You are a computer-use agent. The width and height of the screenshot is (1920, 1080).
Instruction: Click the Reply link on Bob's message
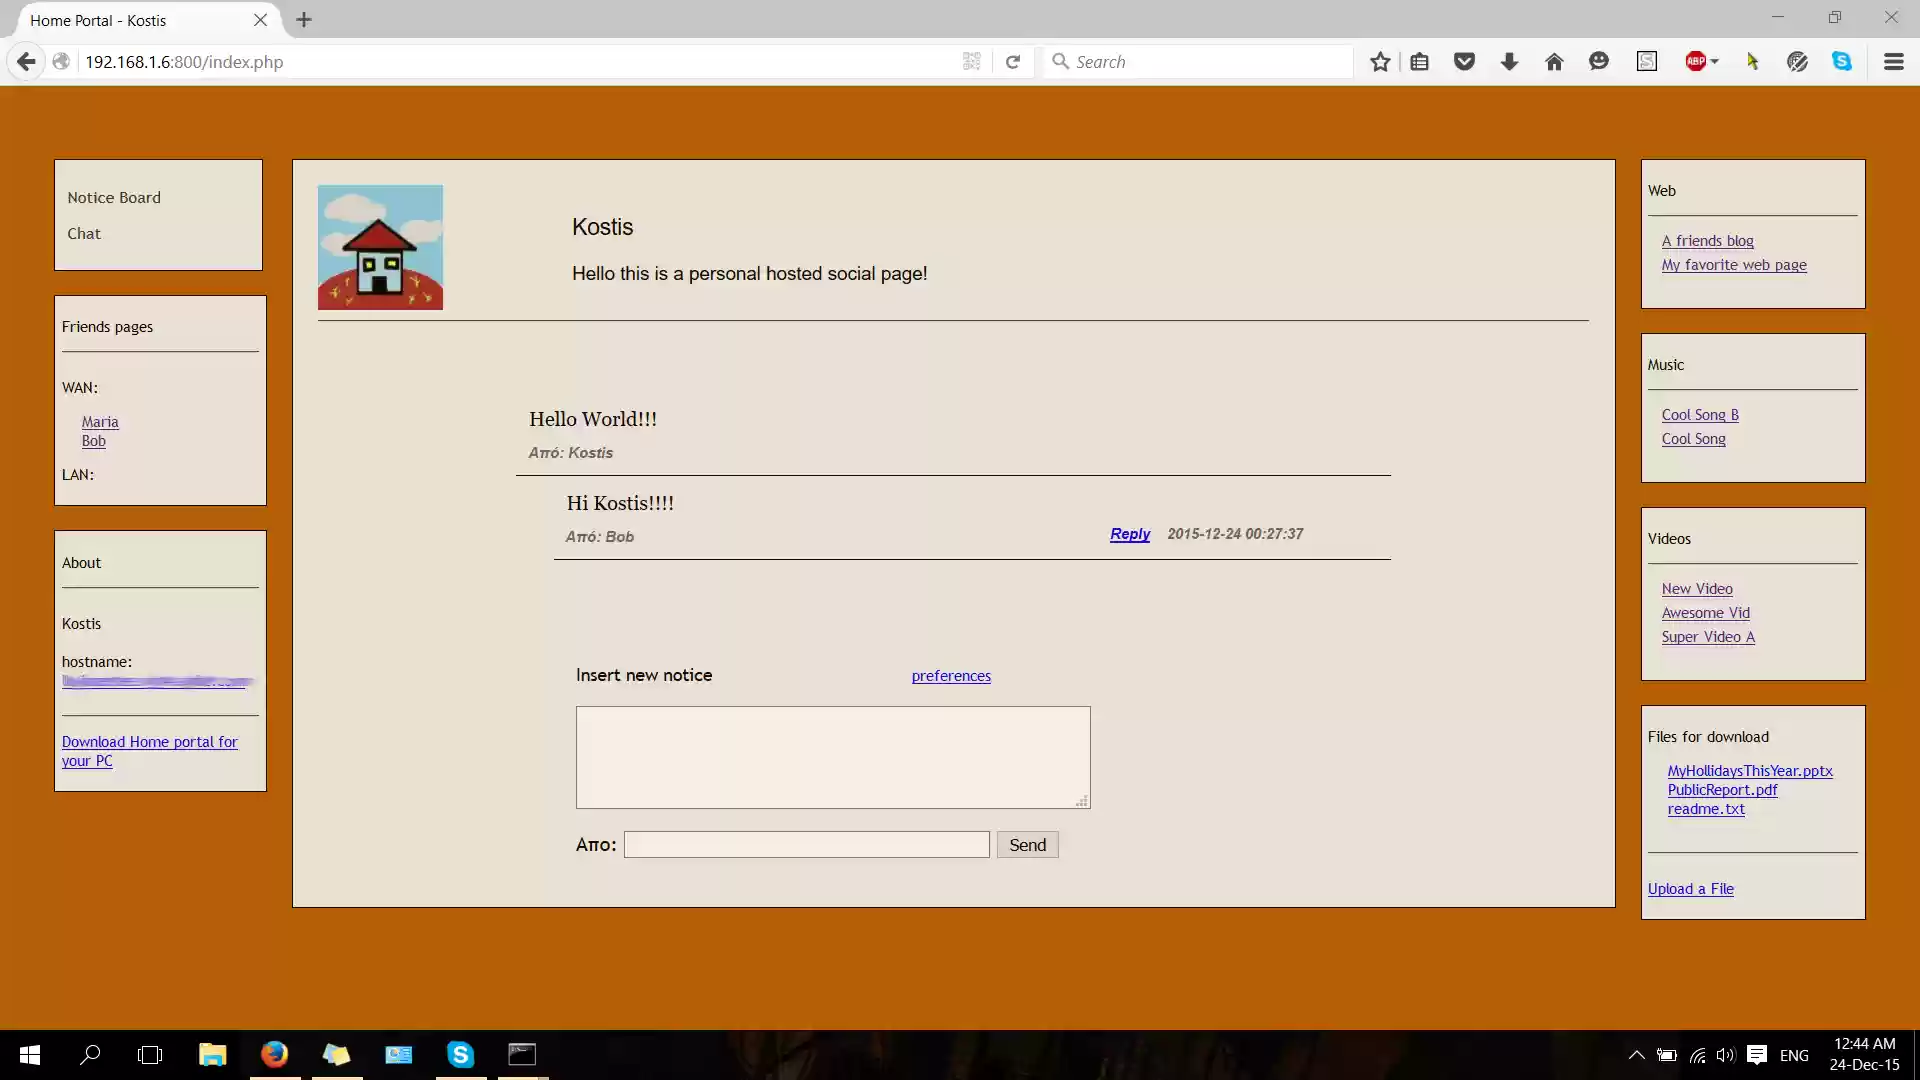point(1130,534)
